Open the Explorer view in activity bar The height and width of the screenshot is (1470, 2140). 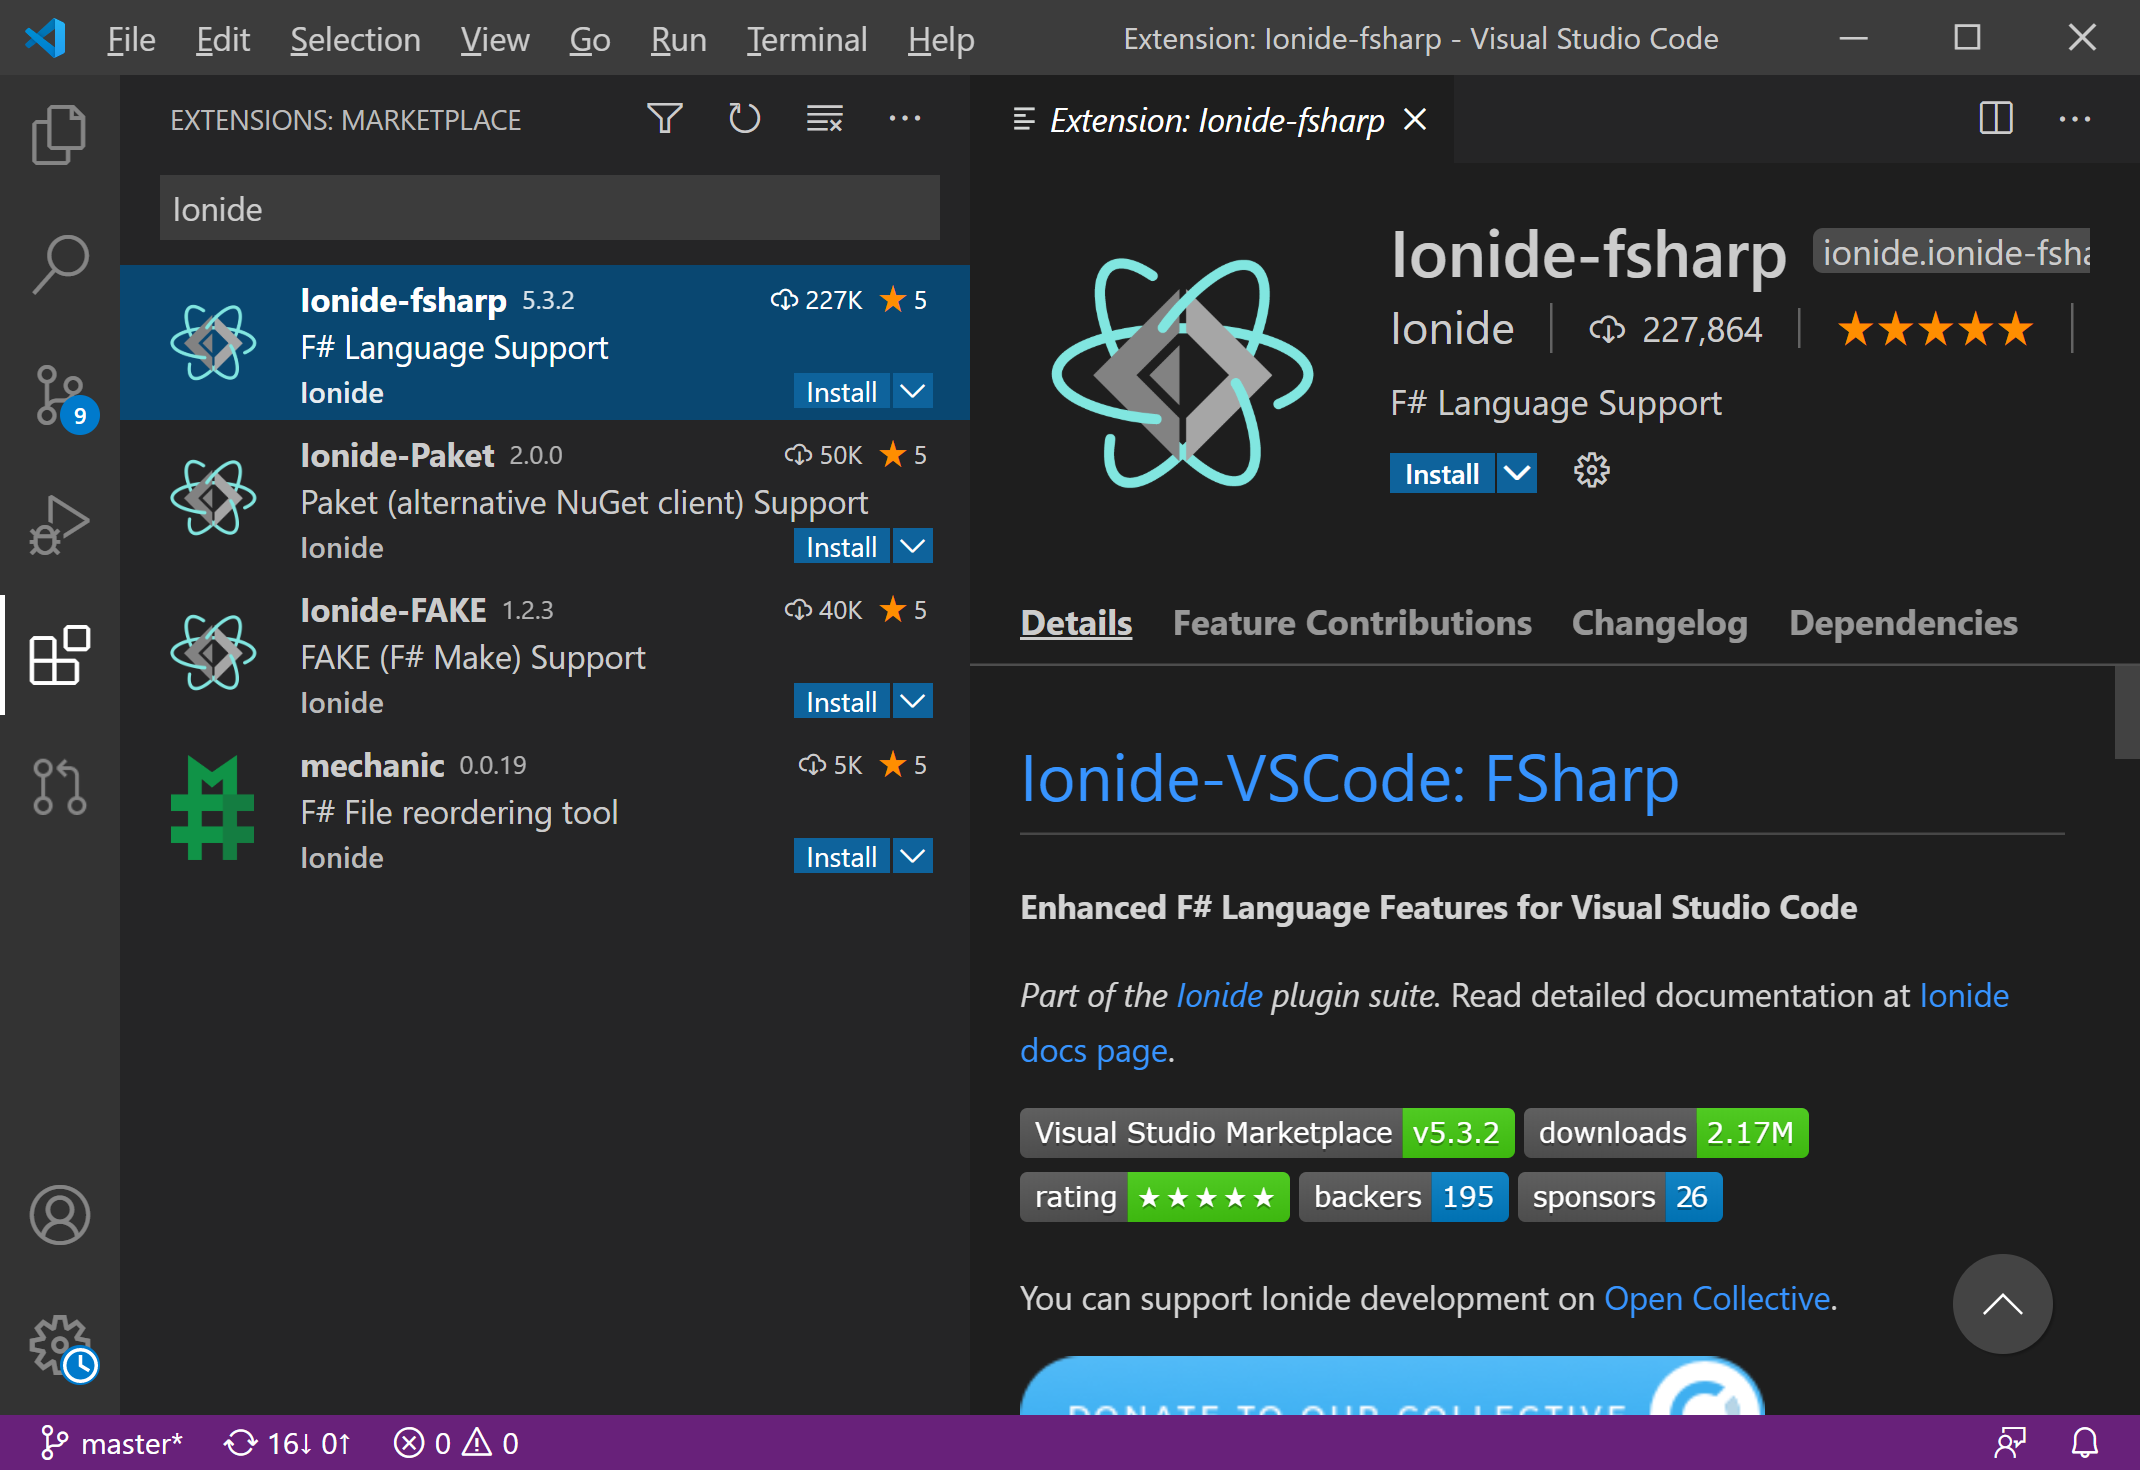pos(59,134)
